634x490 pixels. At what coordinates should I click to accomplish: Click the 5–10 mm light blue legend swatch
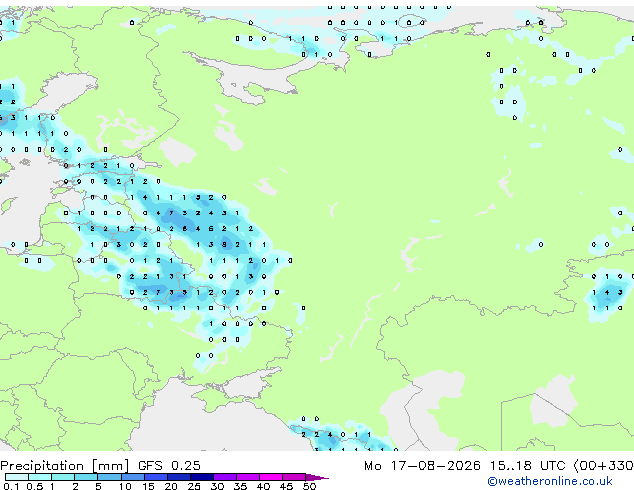tap(110, 477)
